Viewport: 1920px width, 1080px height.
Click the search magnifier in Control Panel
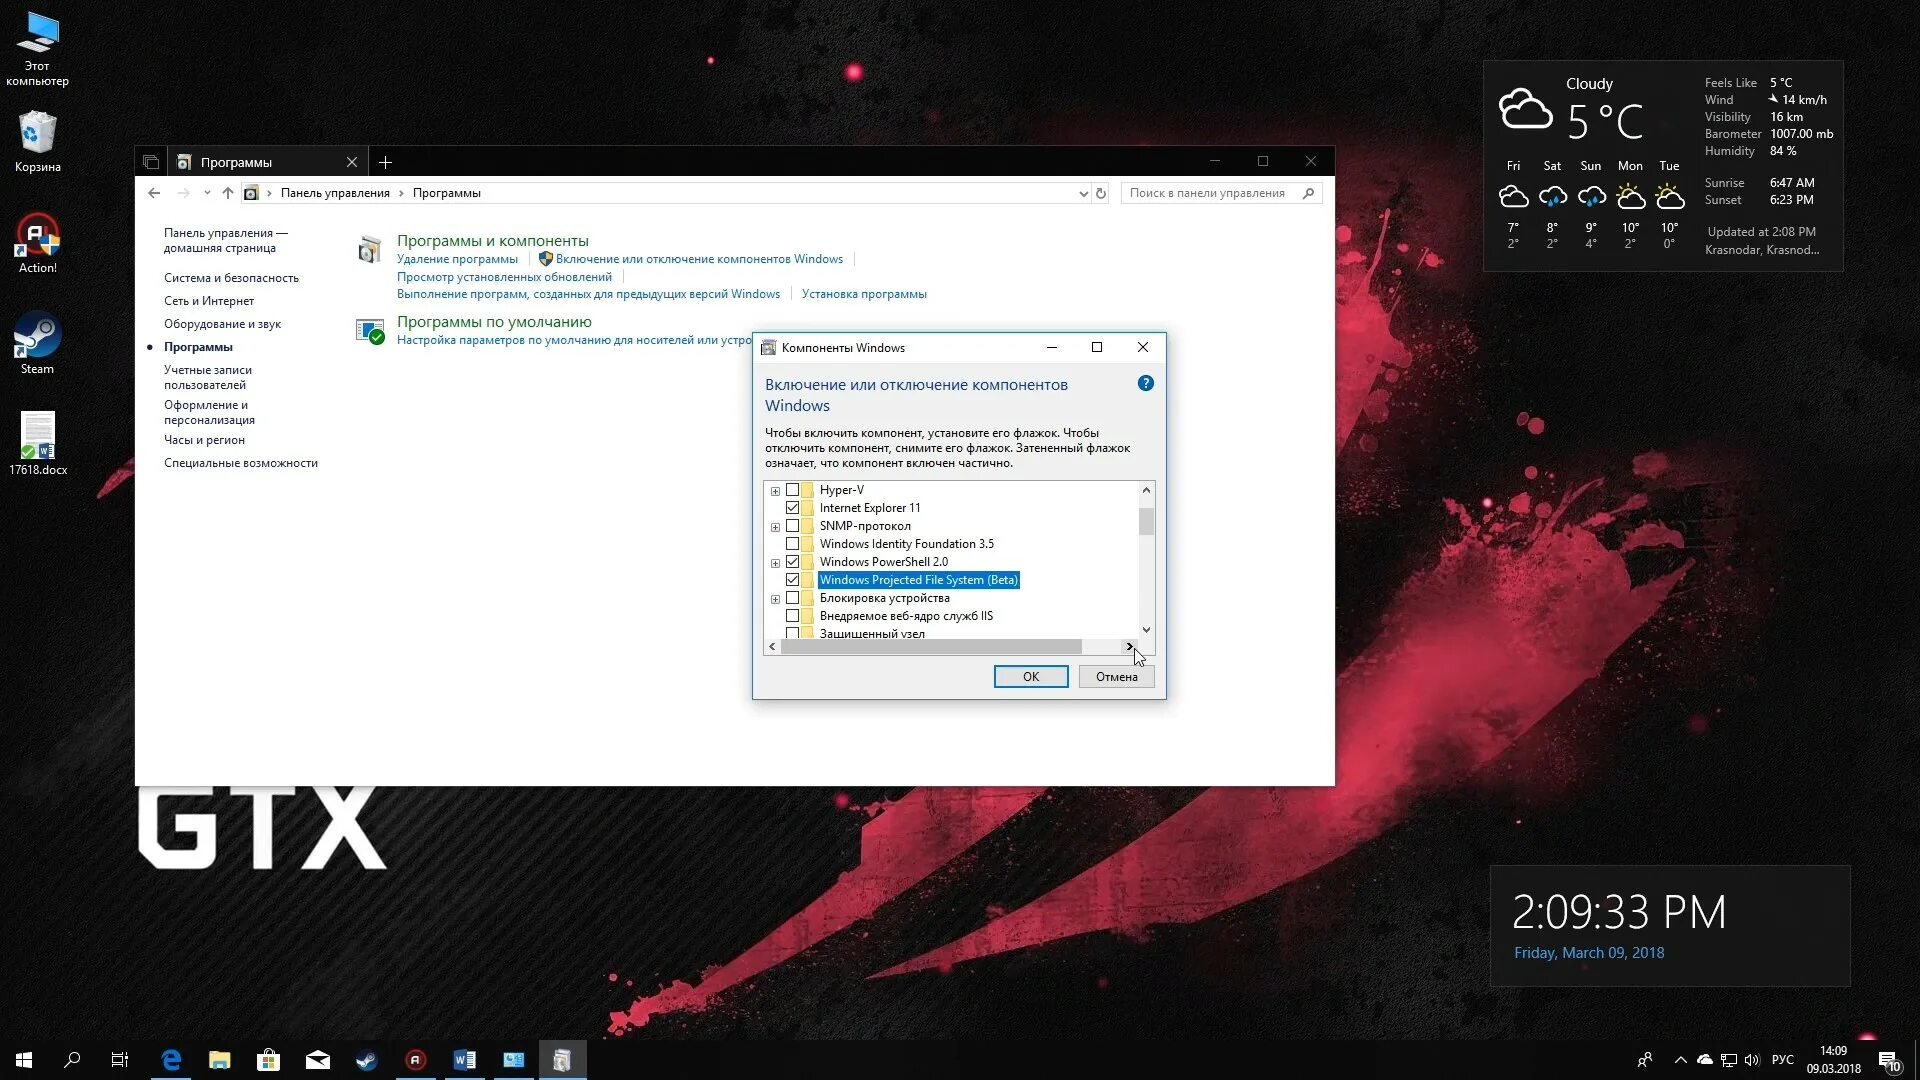tap(1308, 193)
